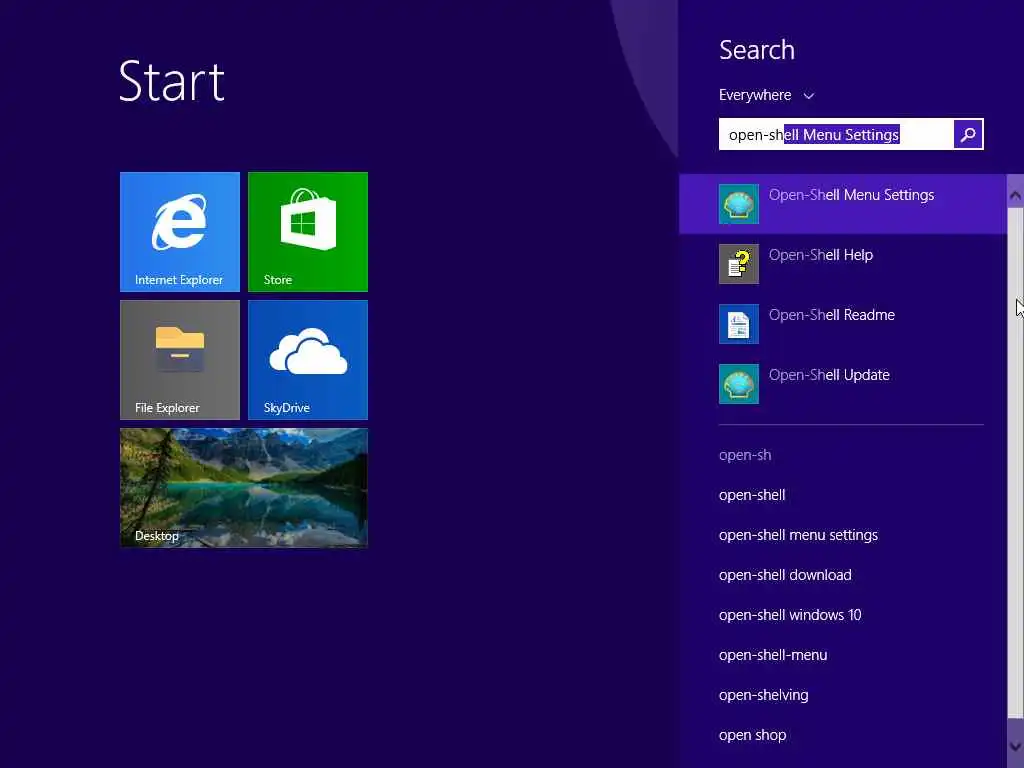The width and height of the screenshot is (1024, 768).
Task: Choose the "open shop" suggestion
Action: (752, 735)
